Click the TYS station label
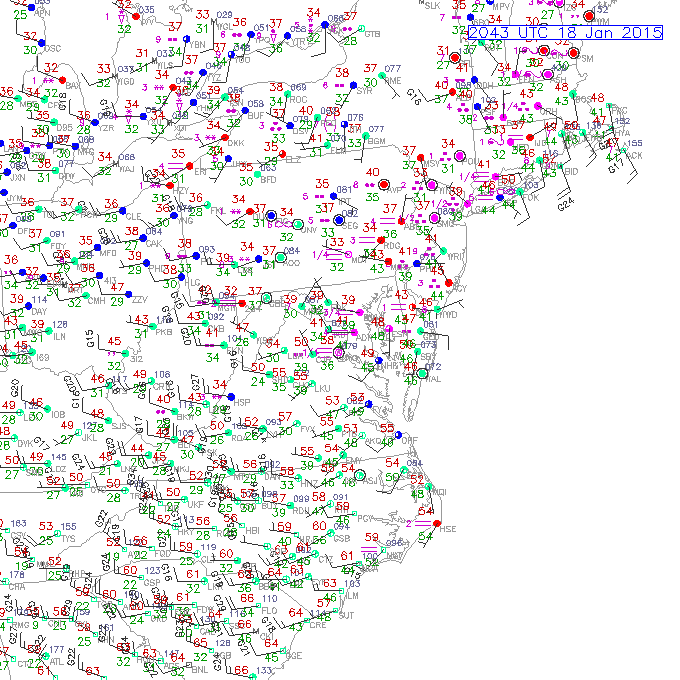This screenshot has height=680, width=680. pos(68,538)
